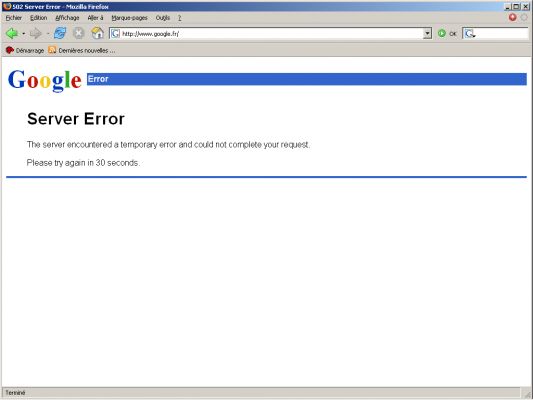Click the Terminé status bar text
The image size is (533, 400).
(15, 393)
